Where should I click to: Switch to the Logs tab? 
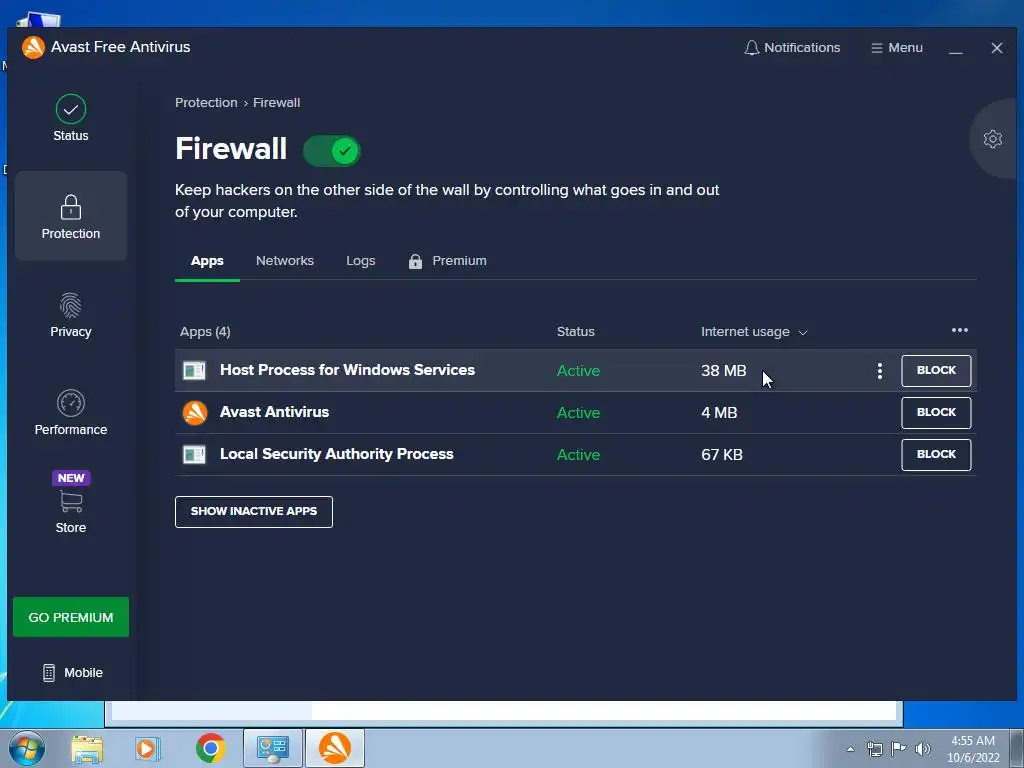[360, 261]
